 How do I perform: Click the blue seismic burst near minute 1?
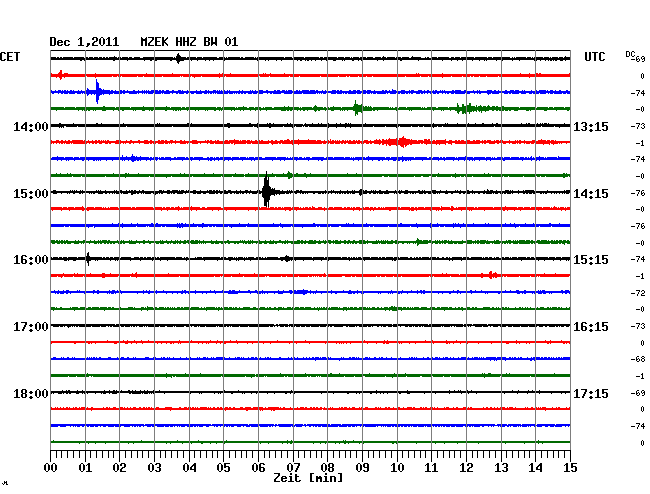tap(97, 92)
